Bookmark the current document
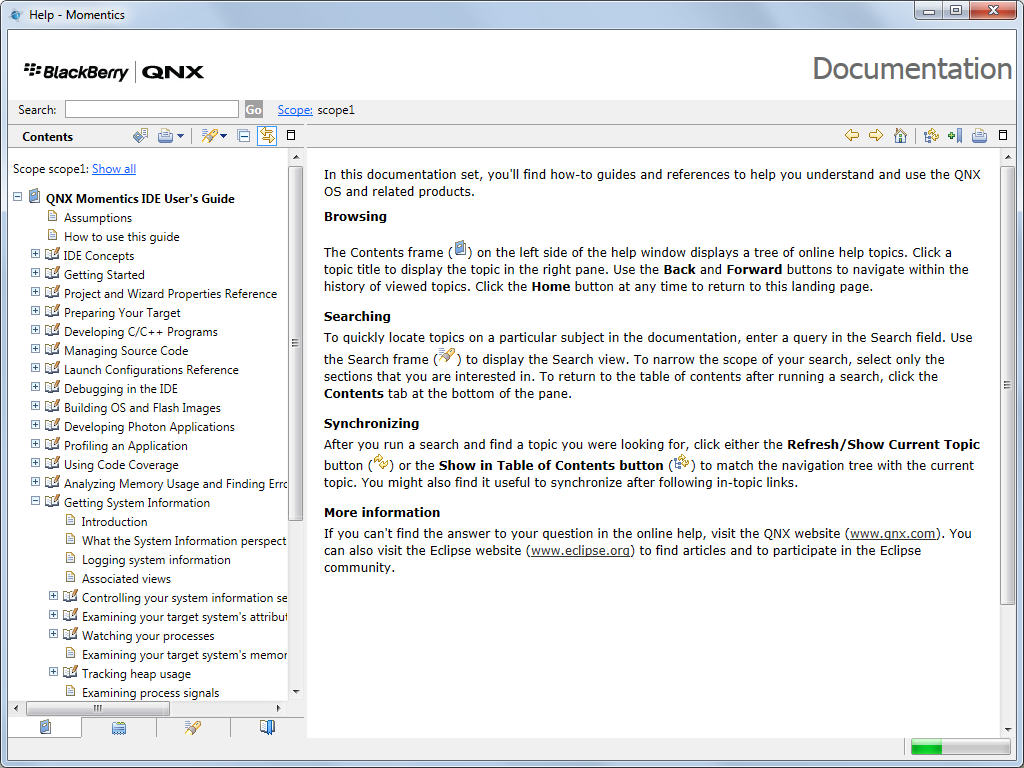The image size is (1024, 768). point(954,136)
